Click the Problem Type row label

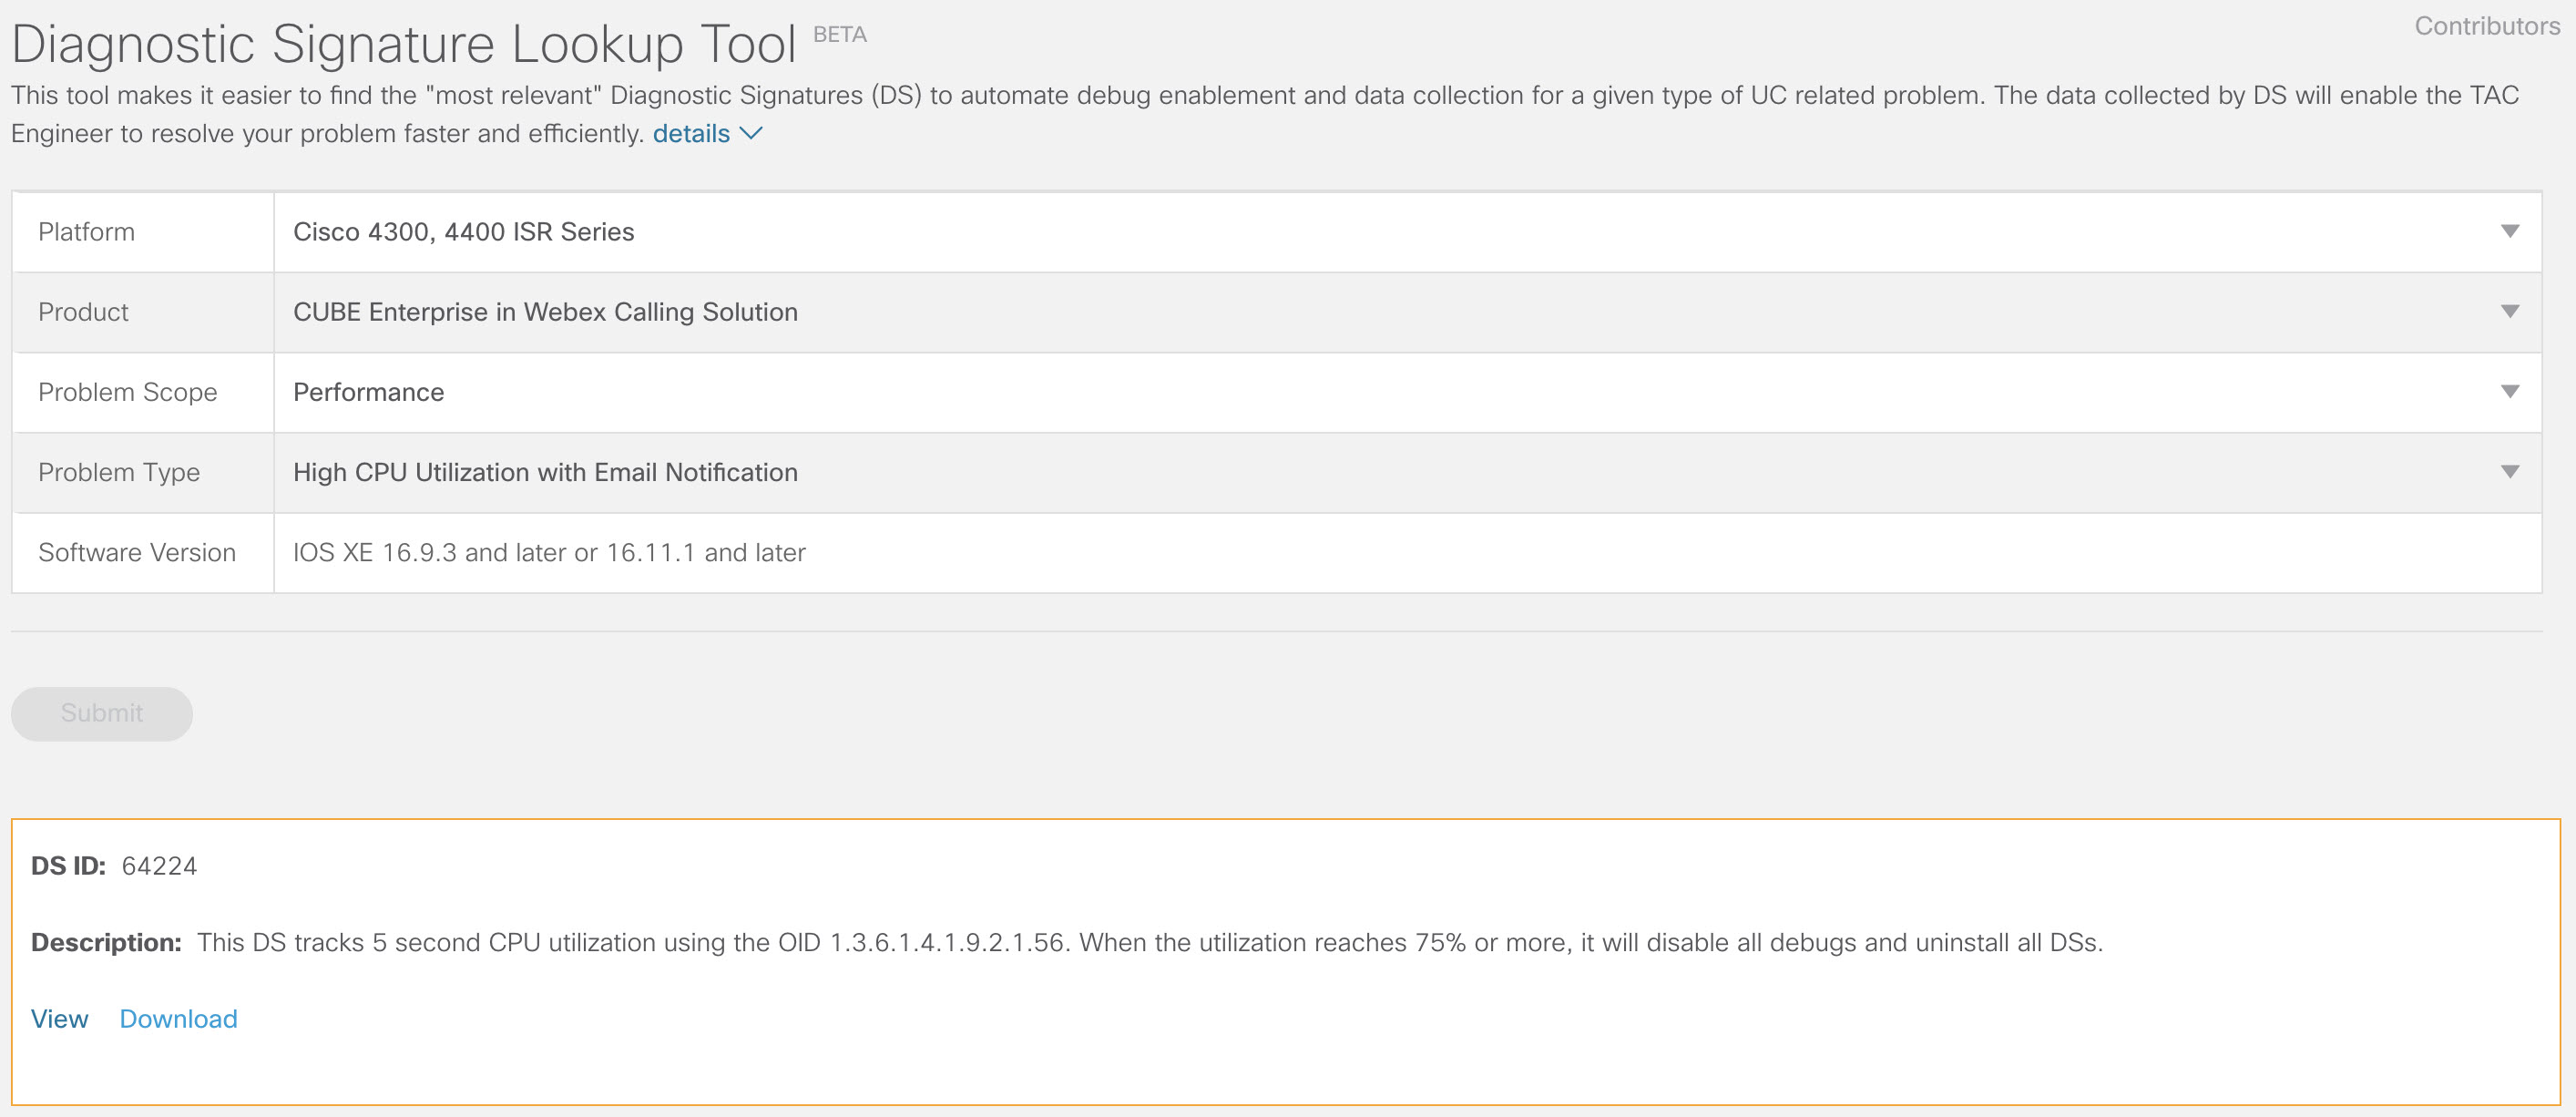(x=119, y=471)
